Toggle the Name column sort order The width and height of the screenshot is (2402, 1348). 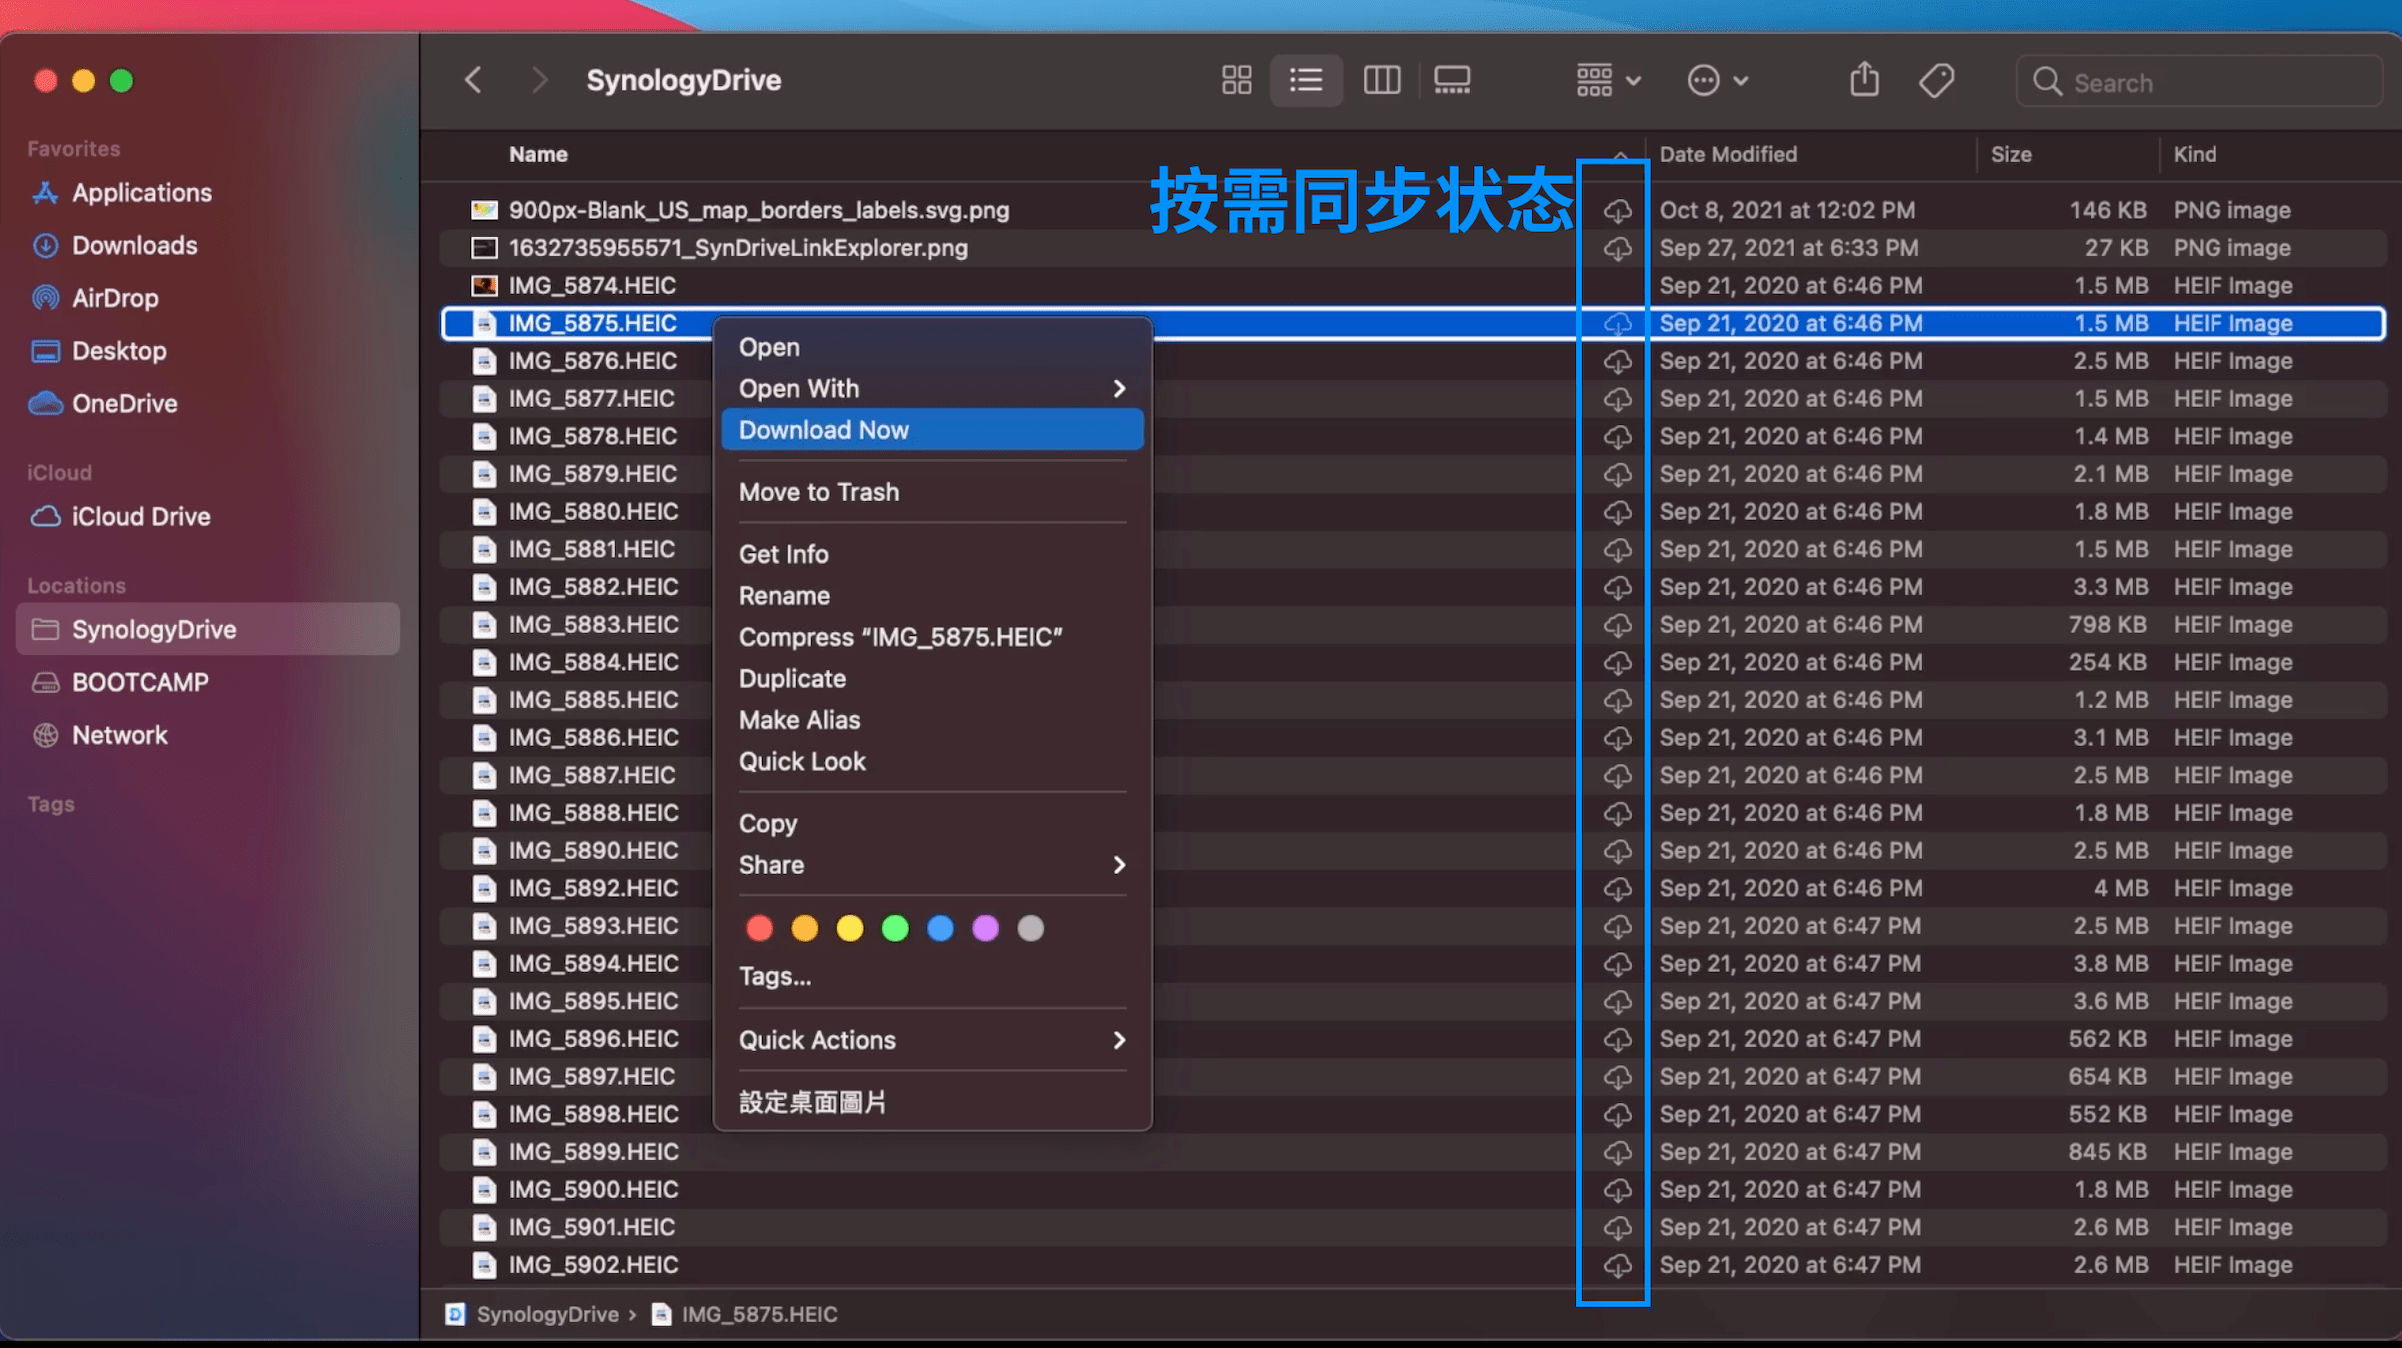tap(538, 154)
